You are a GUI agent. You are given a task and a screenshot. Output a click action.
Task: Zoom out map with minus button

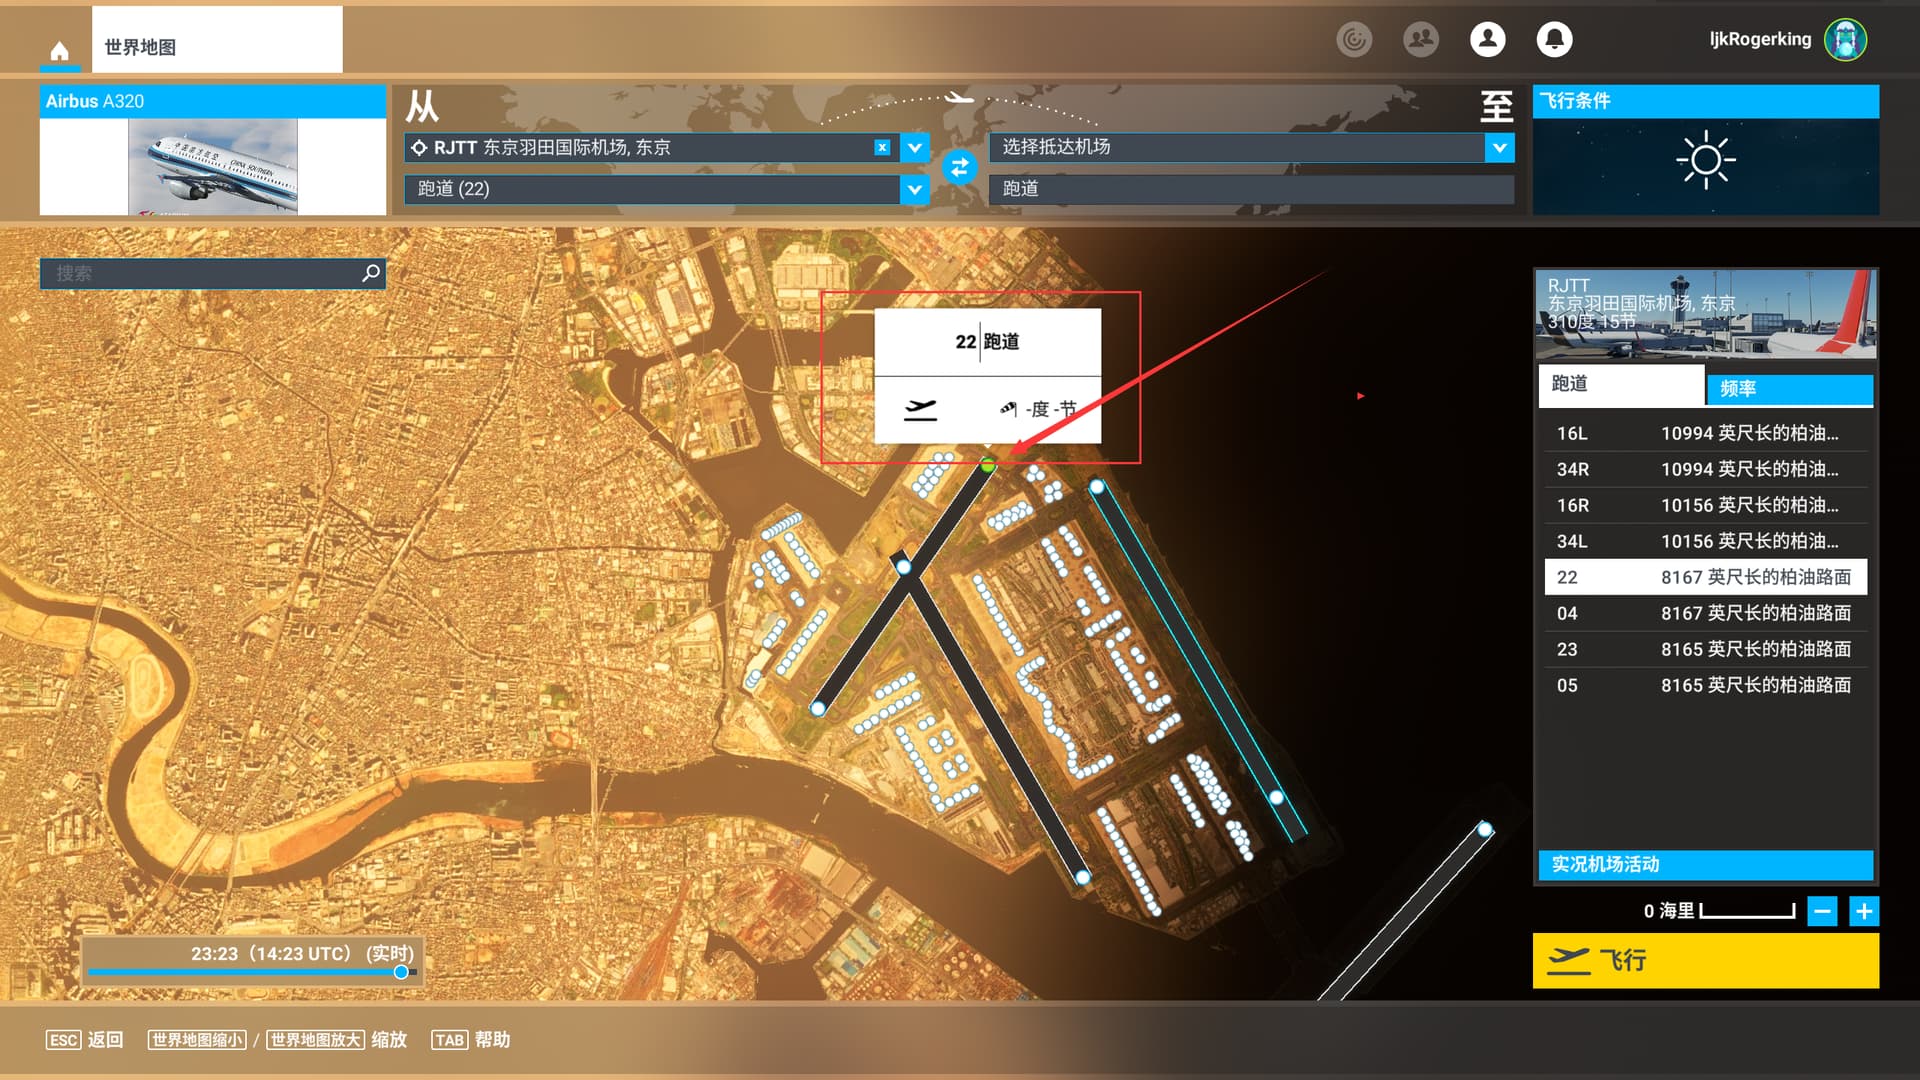(1822, 911)
